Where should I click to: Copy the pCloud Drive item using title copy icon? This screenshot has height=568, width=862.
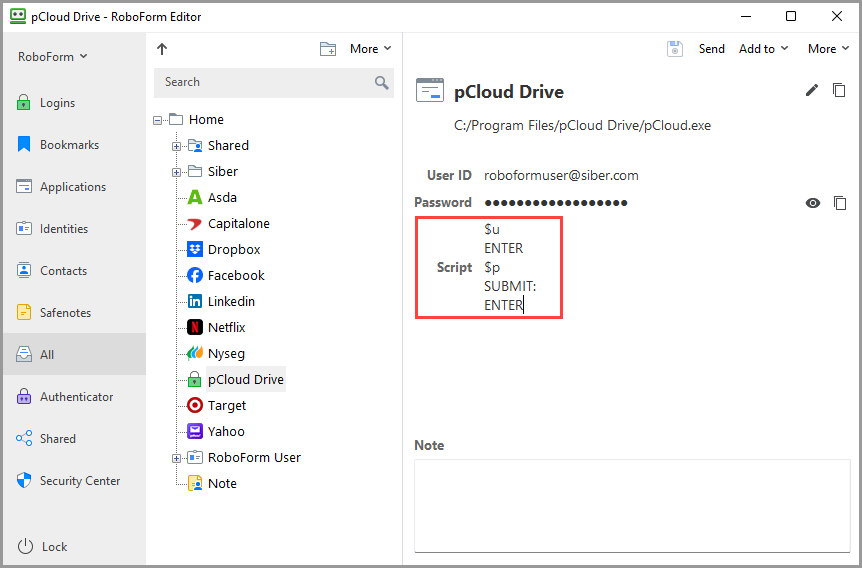pyautogui.click(x=839, y=91)
